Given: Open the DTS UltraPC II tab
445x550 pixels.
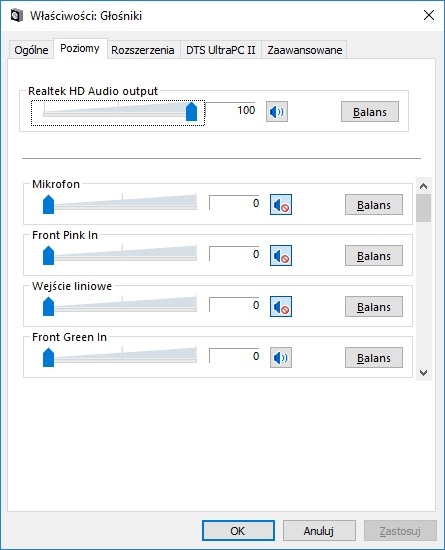Looking at the screenshot, I should pos(221,50).
